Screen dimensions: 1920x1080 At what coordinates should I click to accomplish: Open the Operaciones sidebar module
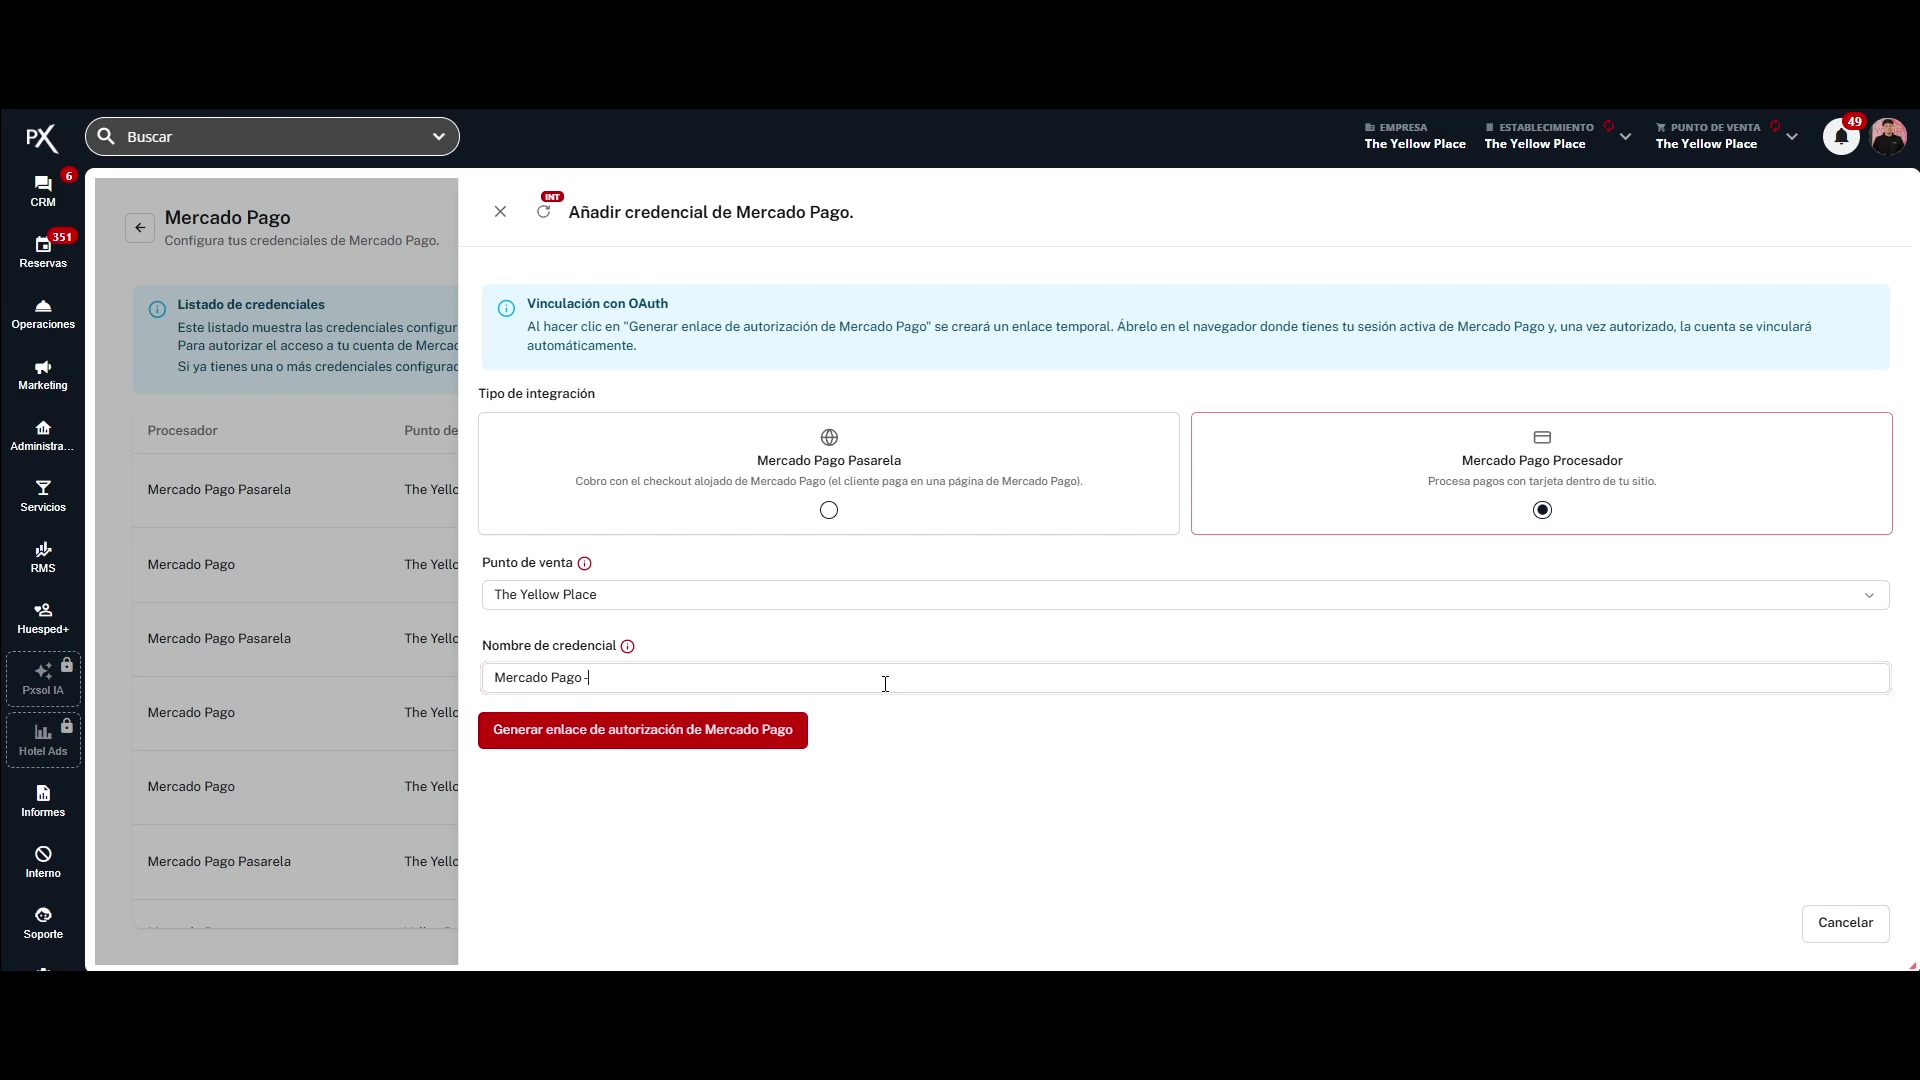(43, 313)
